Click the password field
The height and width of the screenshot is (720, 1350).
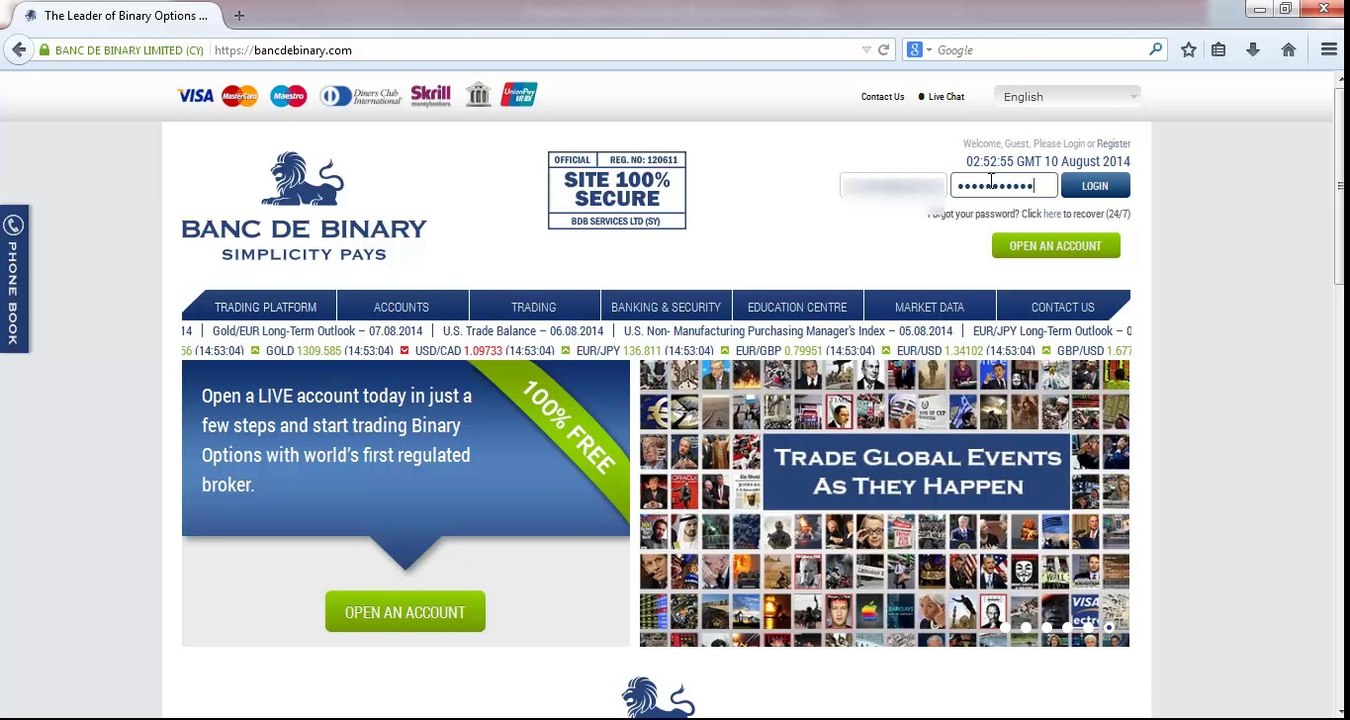click(x=1004, y=186)
